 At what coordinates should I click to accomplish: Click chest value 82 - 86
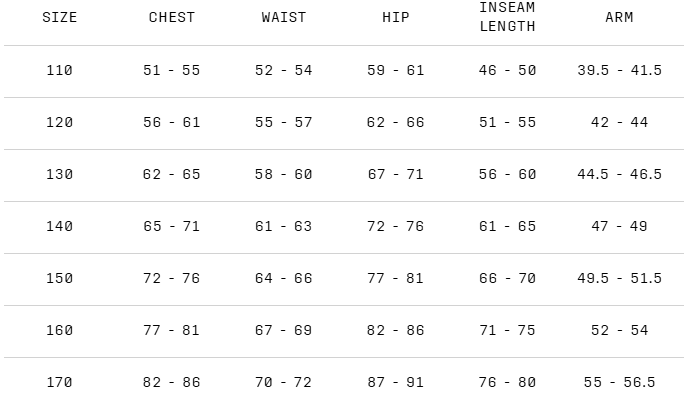171,383
